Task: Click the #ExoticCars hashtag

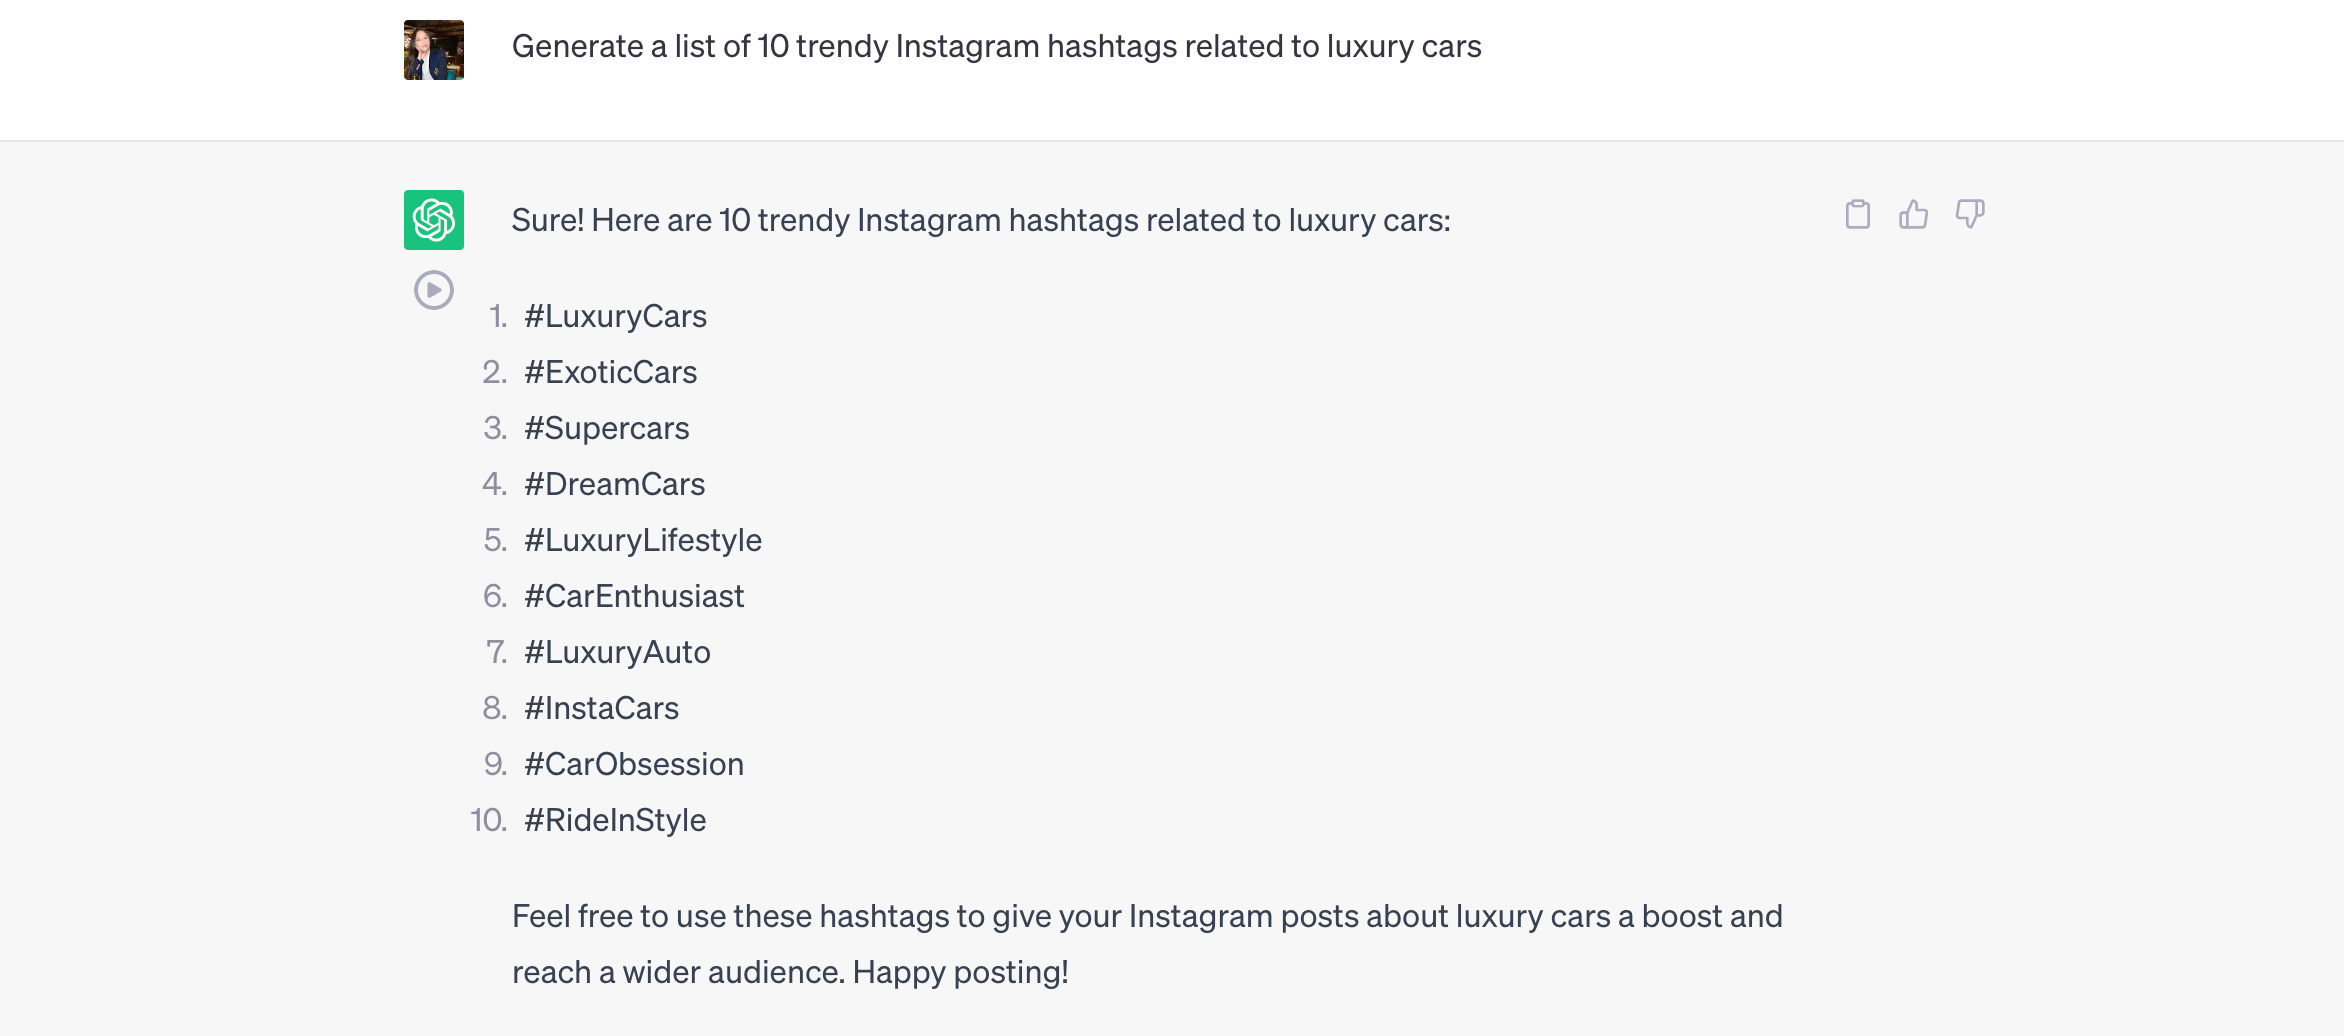Action: [x=610, y=372]
